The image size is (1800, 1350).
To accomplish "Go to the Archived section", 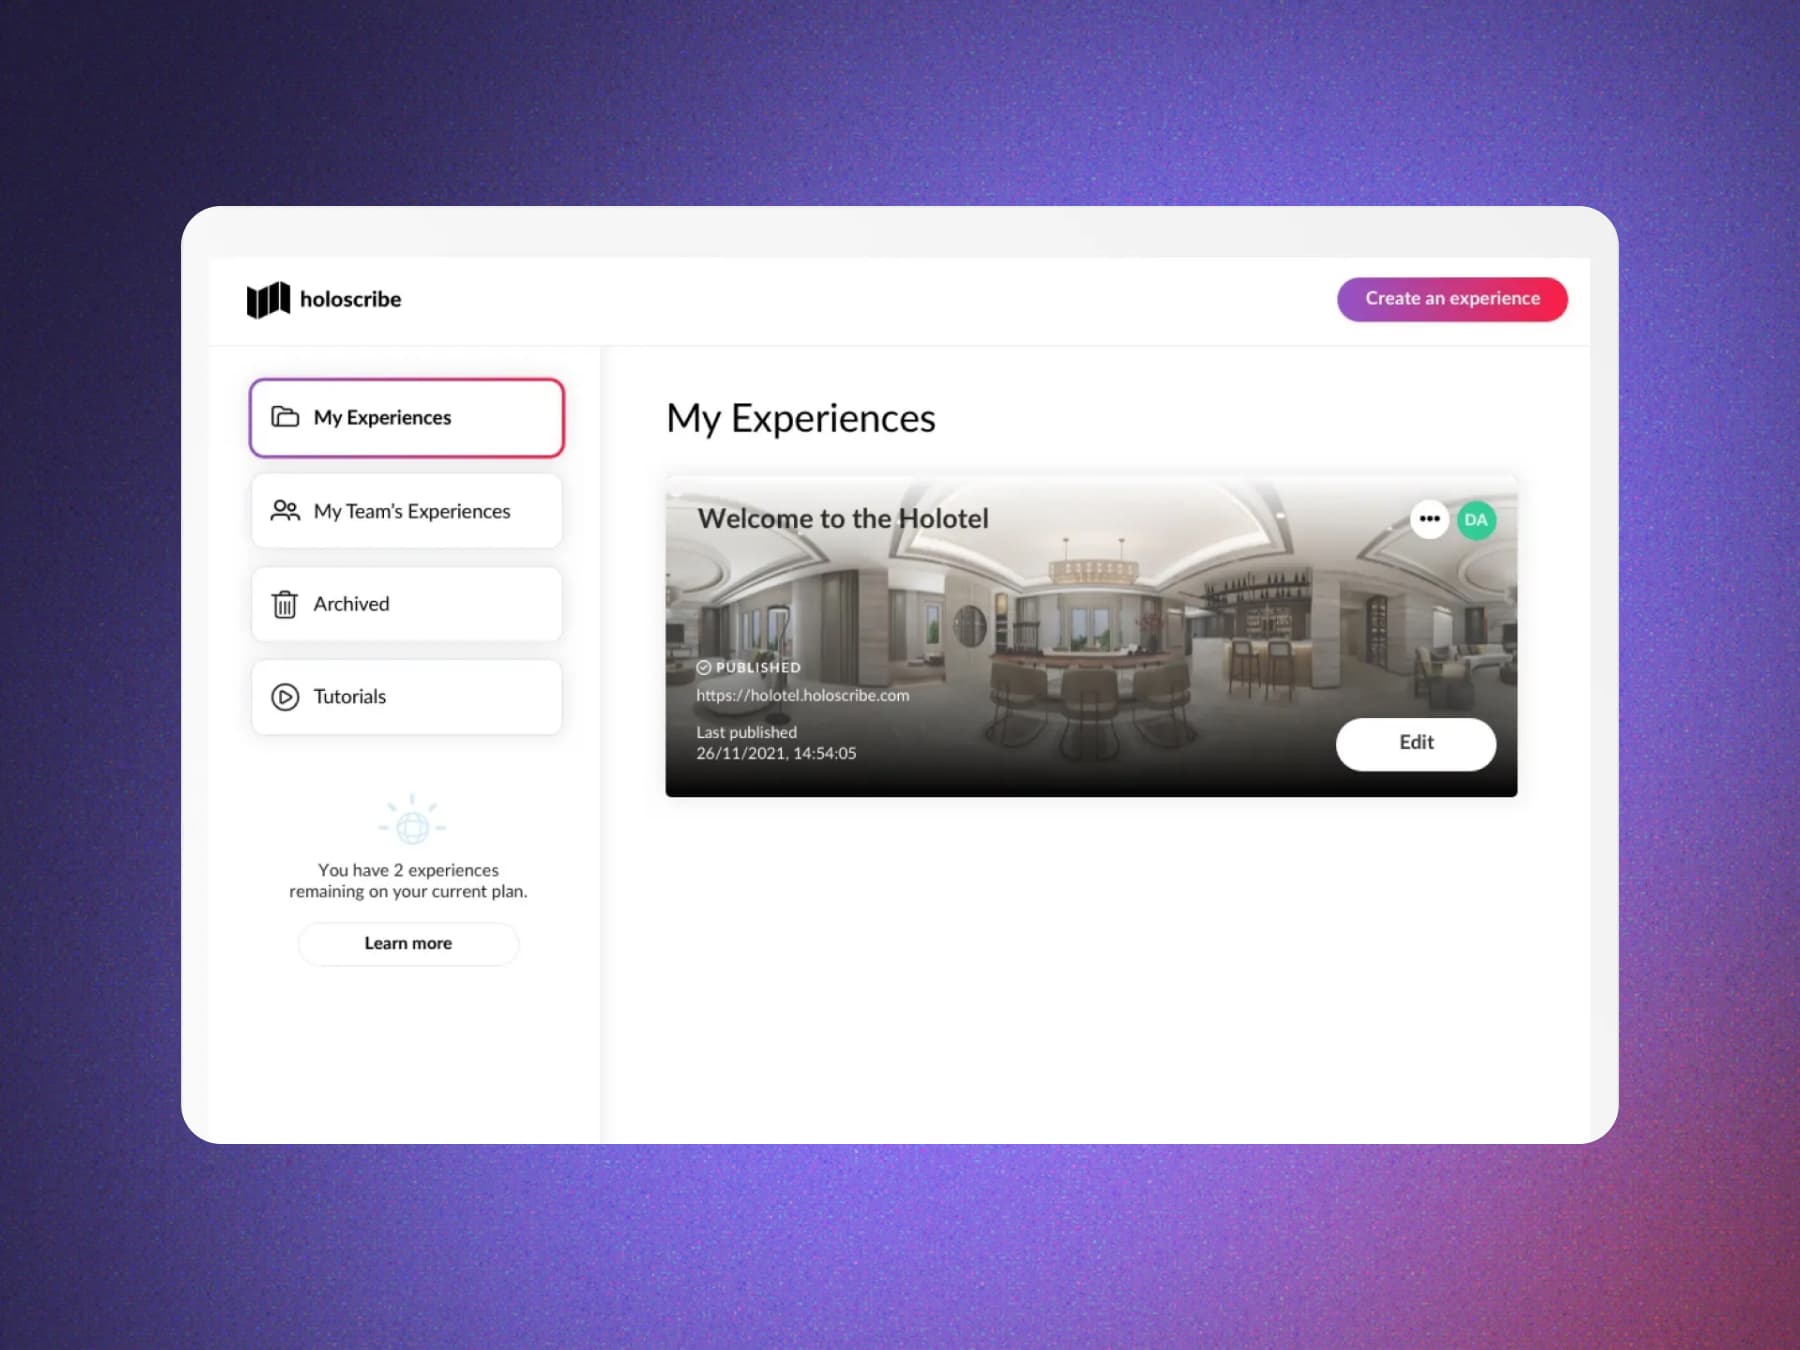I will pos(406,604).
